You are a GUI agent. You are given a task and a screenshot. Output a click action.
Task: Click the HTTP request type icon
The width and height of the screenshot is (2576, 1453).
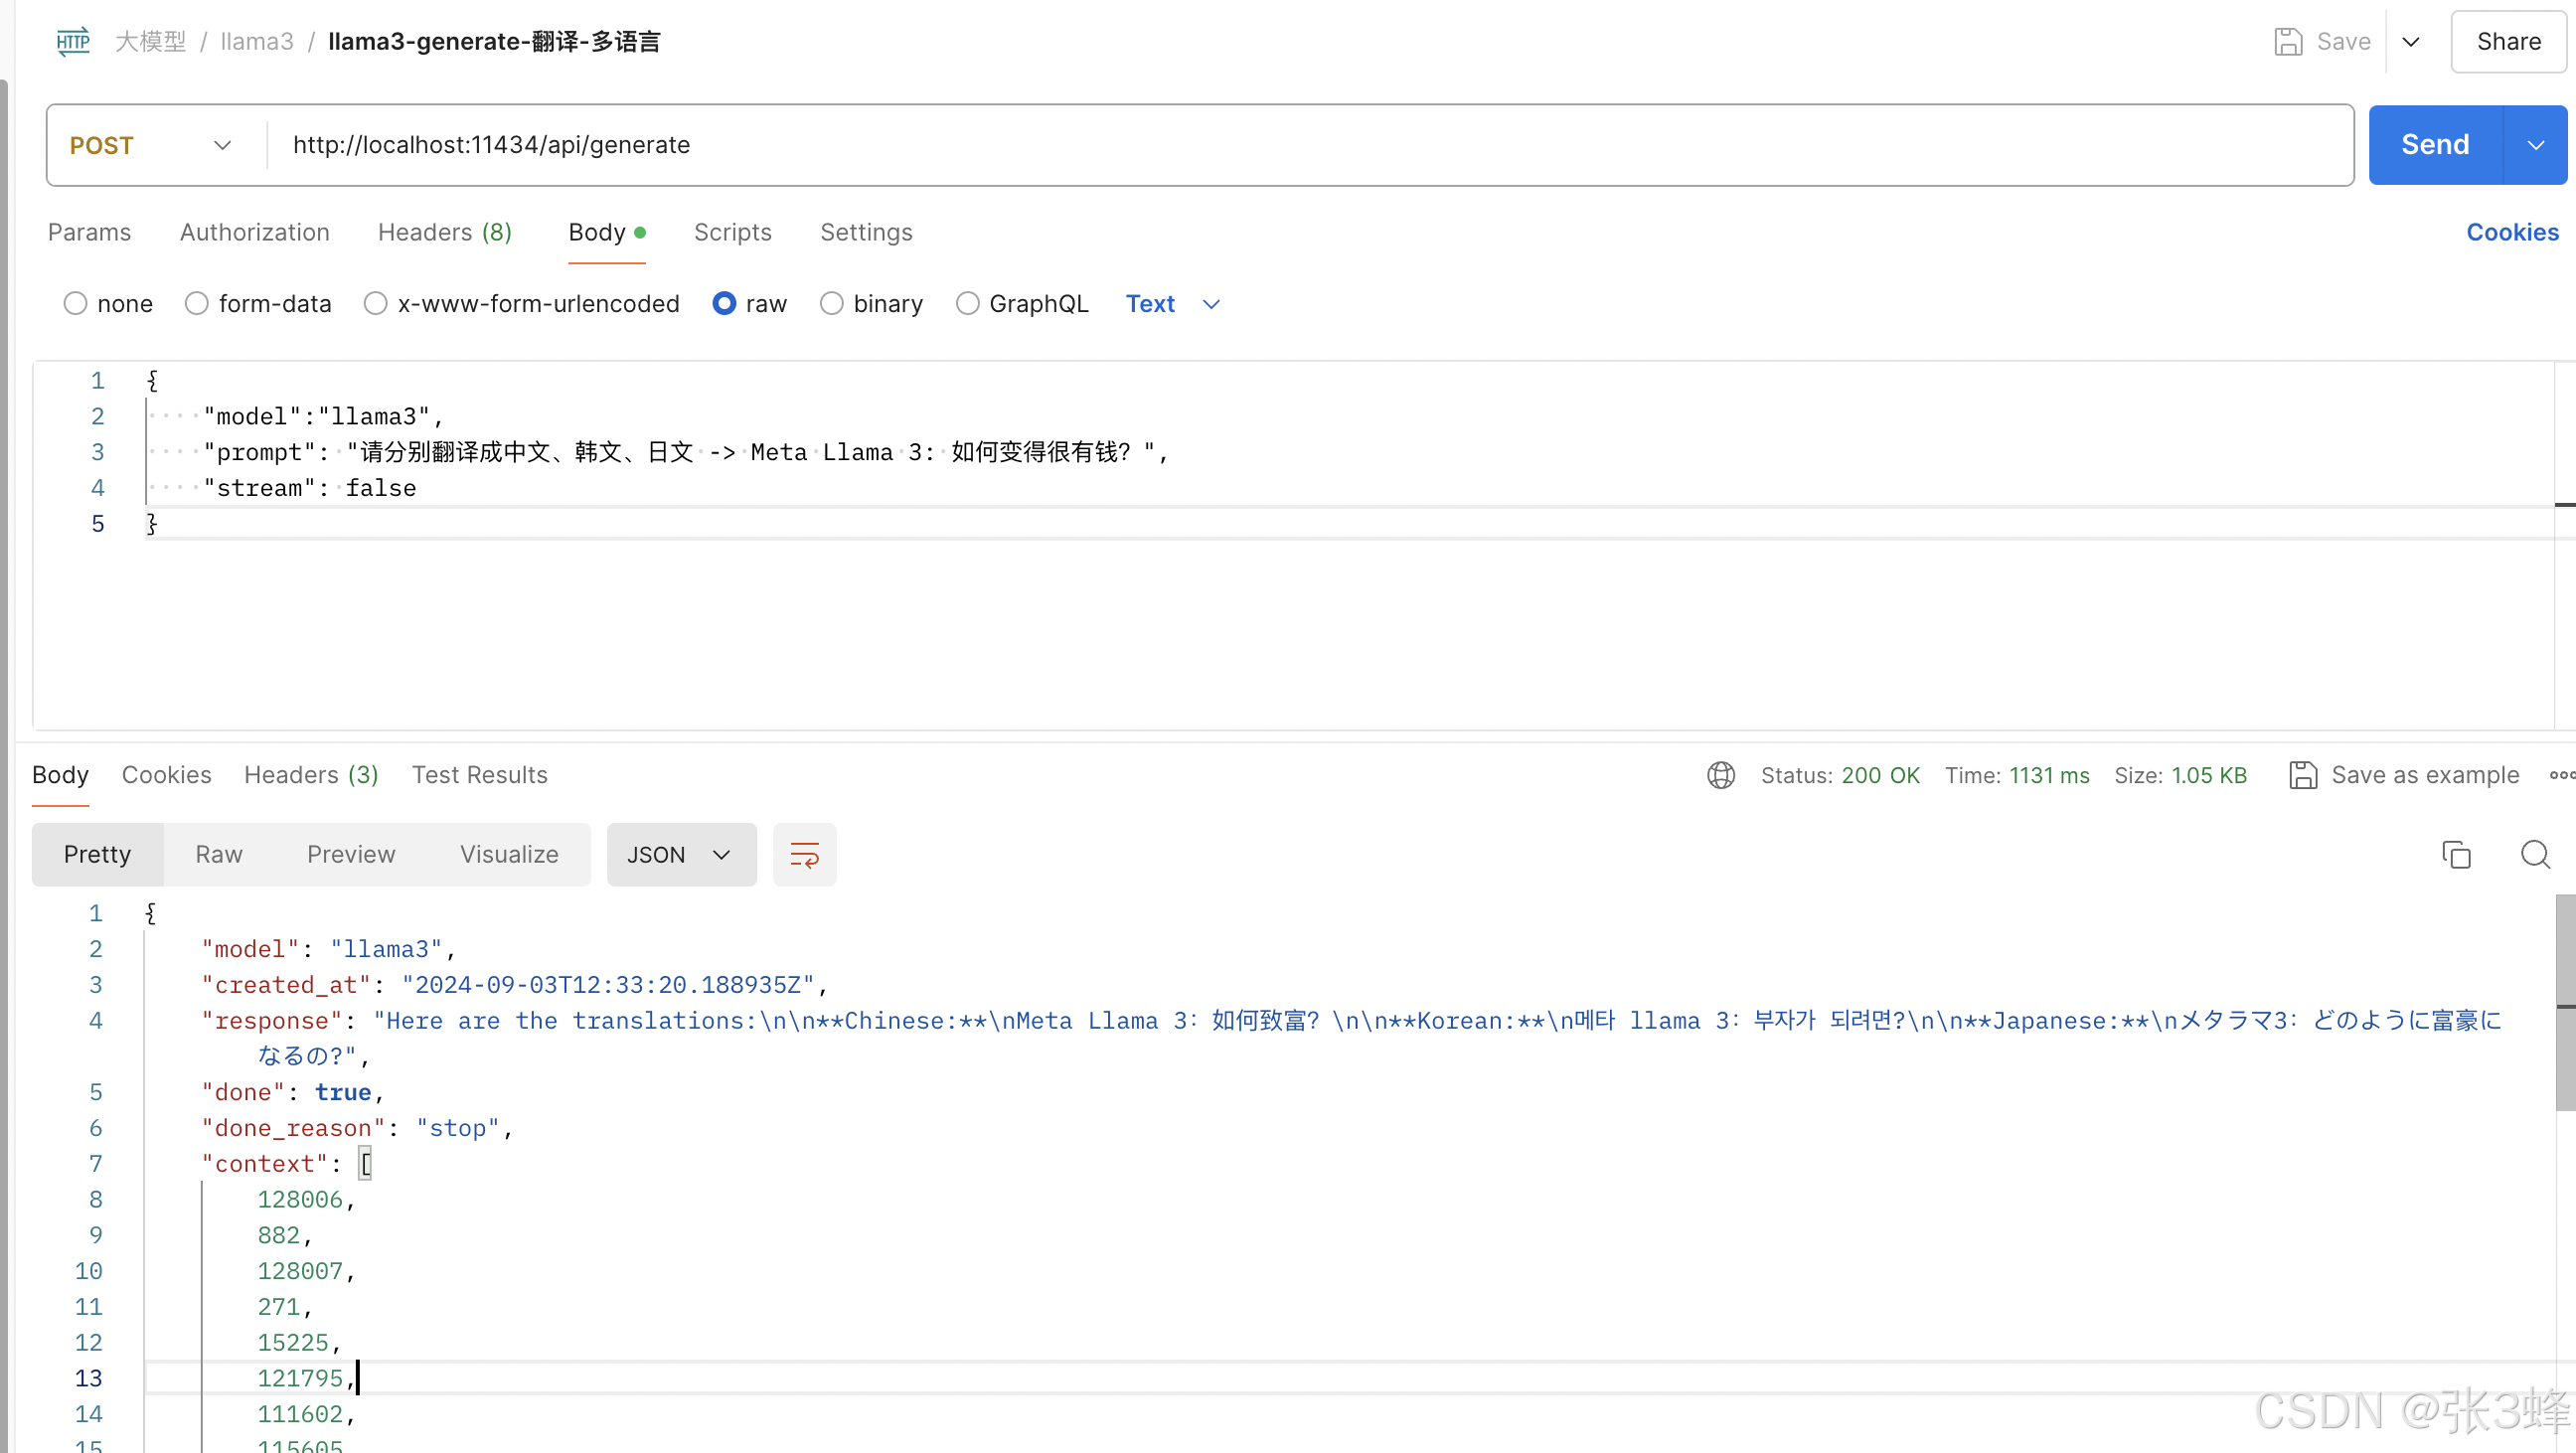[x=72, y=41]
